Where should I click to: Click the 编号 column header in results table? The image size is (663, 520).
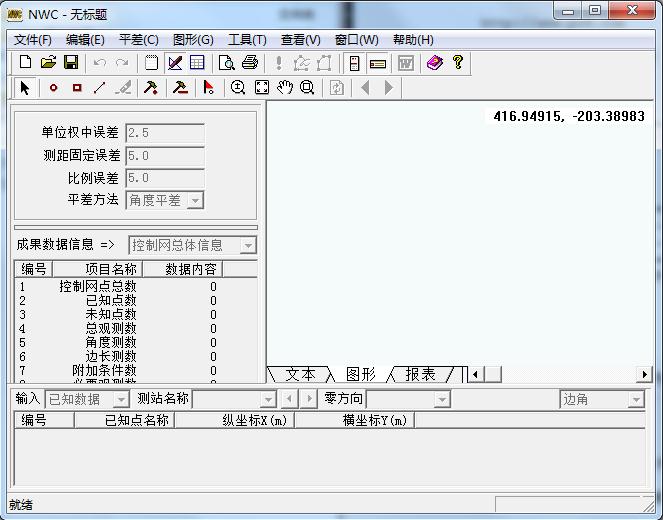click(x=33, y=269)
